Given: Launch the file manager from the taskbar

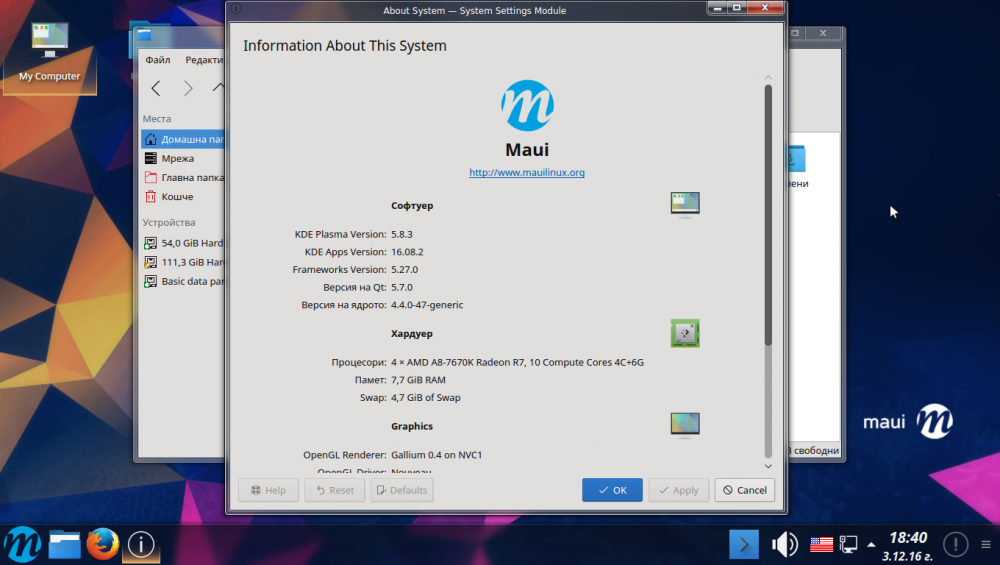Looking at the screenshot, I should click(64, 545).
